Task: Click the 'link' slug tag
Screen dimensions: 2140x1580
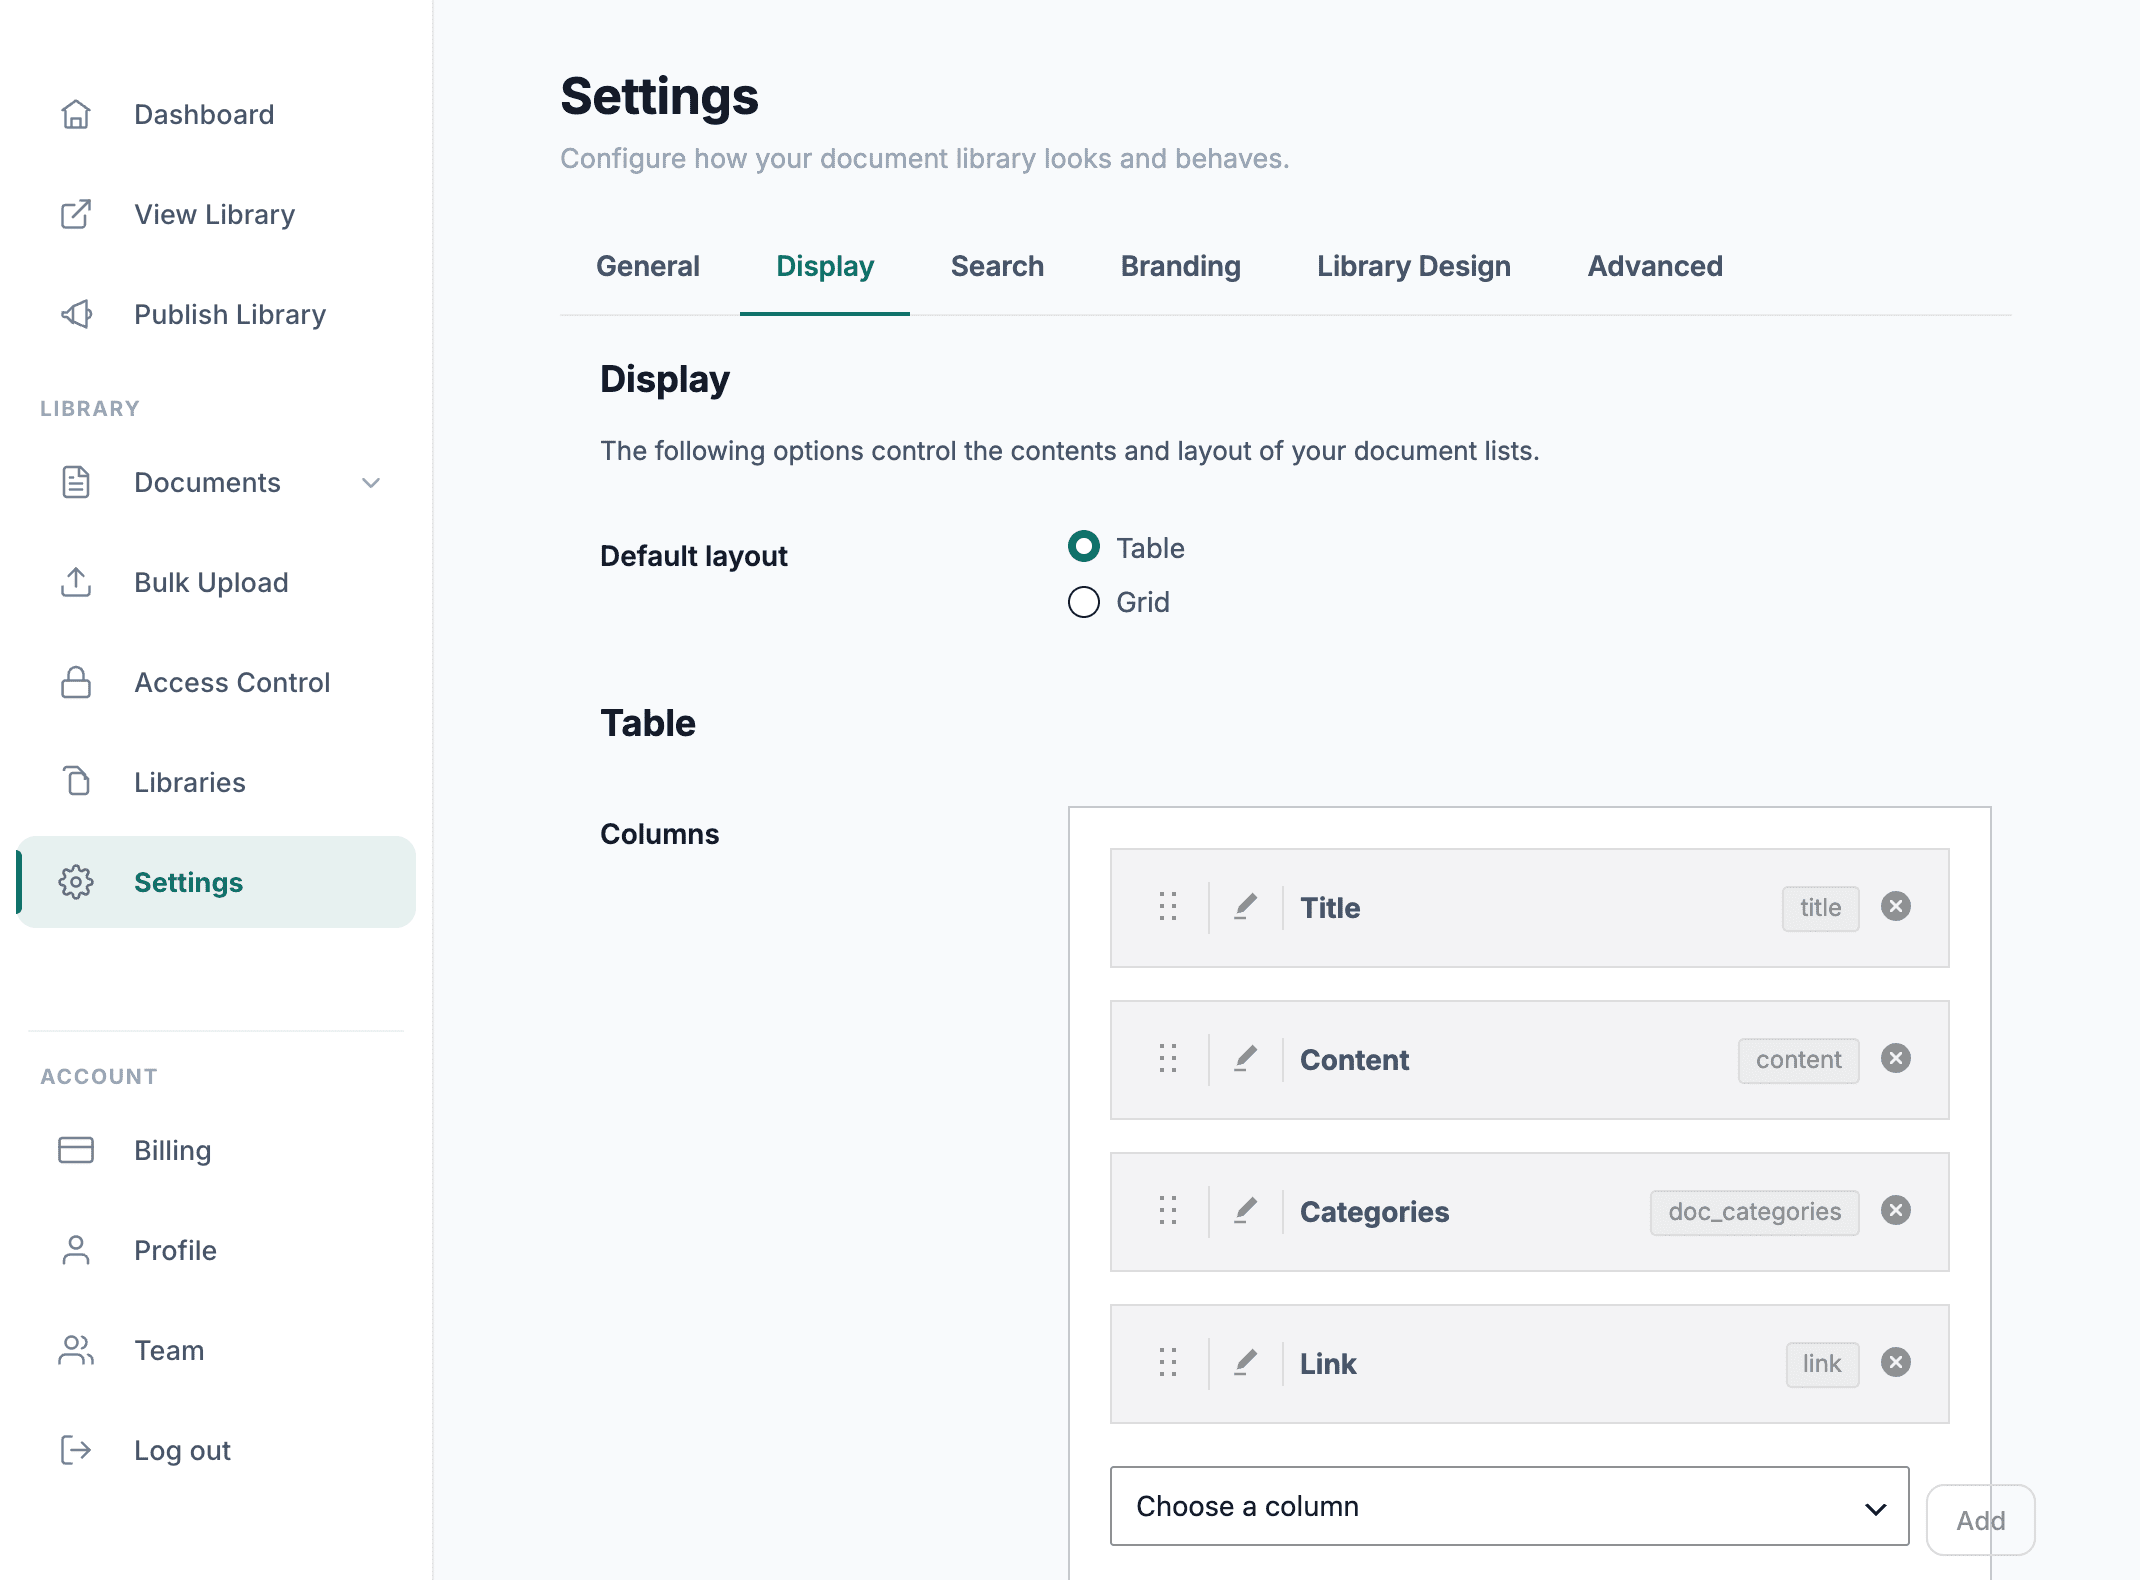Action: coord(1822,1364)
